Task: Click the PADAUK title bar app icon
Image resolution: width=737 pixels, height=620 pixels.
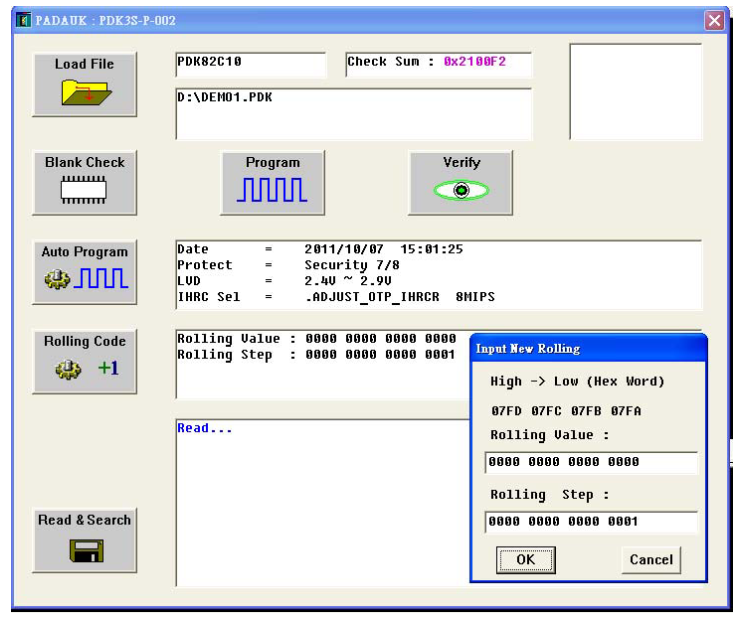Action: (24, 20)
